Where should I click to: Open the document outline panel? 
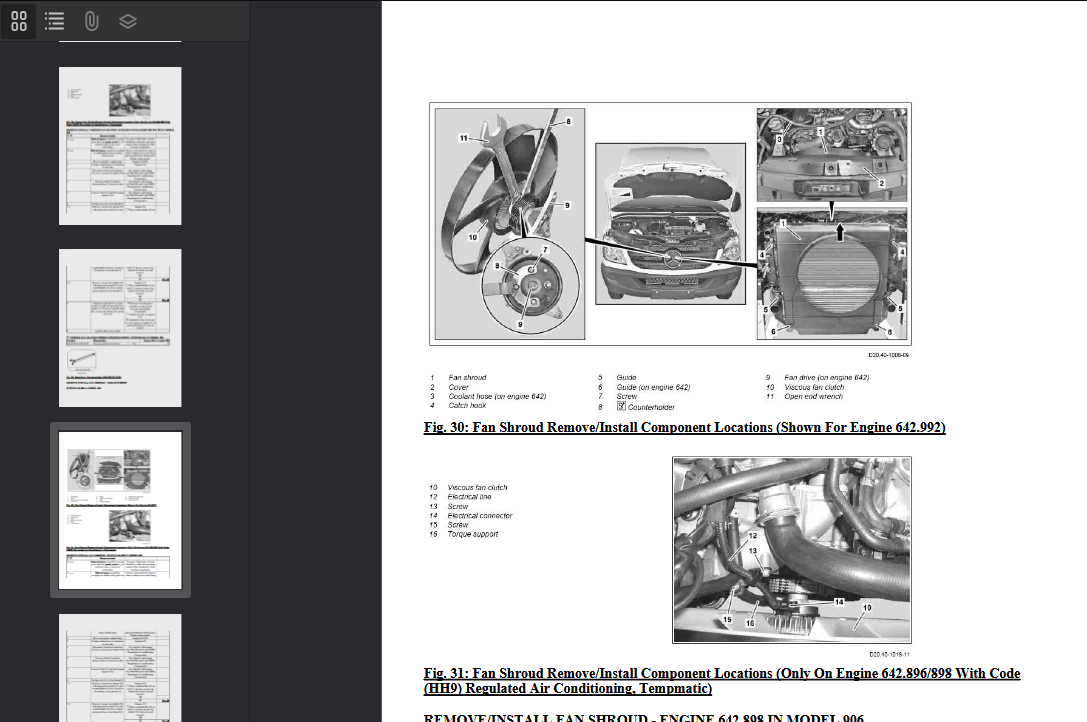54,21
